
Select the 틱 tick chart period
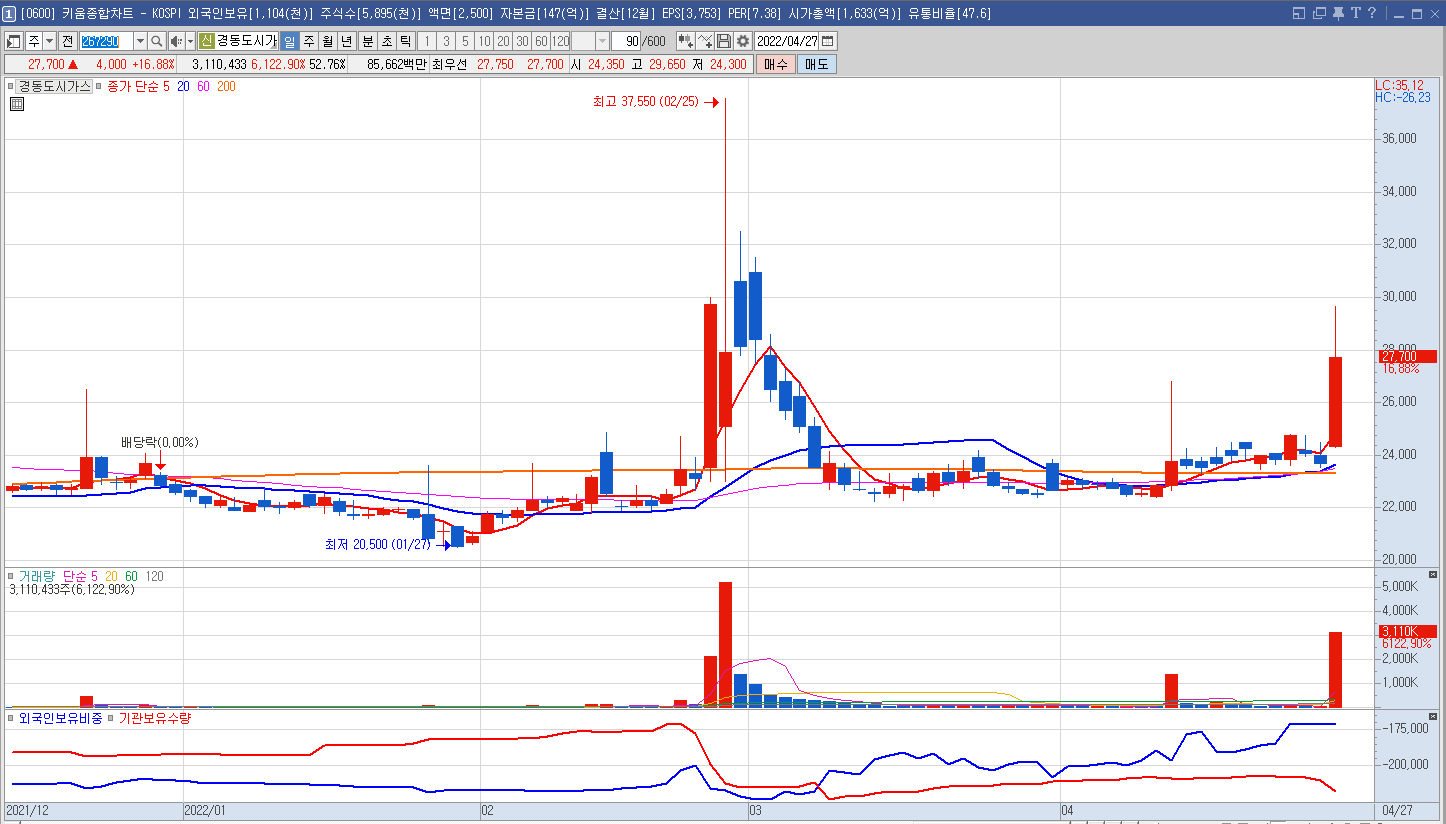coord(405,41)
